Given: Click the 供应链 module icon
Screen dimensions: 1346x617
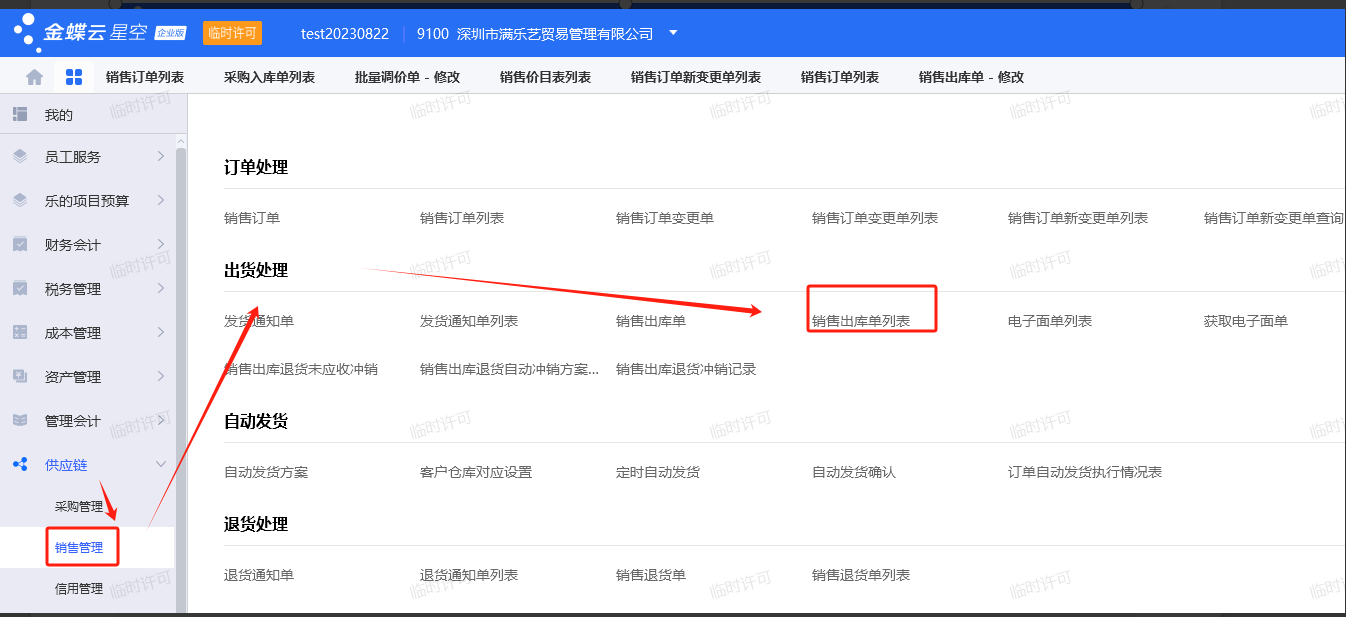Looking at the screenshot, I should (20, 465).
